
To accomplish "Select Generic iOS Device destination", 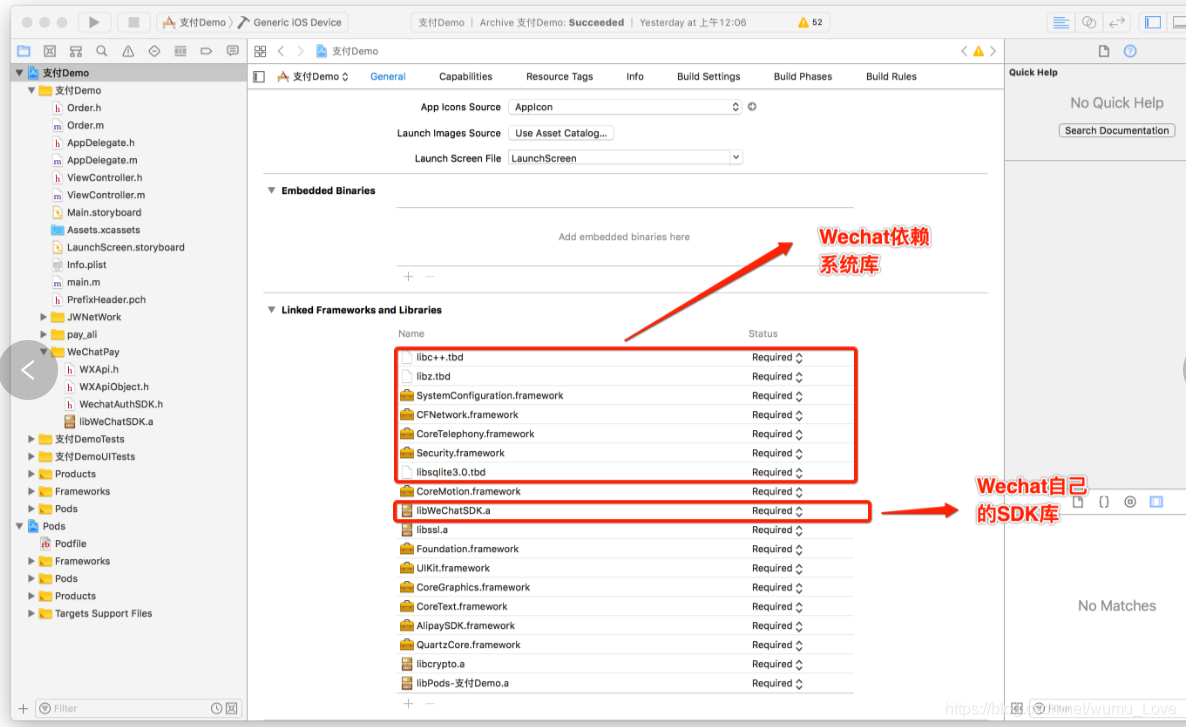I will pyautogui.click(x=290, y=22).
